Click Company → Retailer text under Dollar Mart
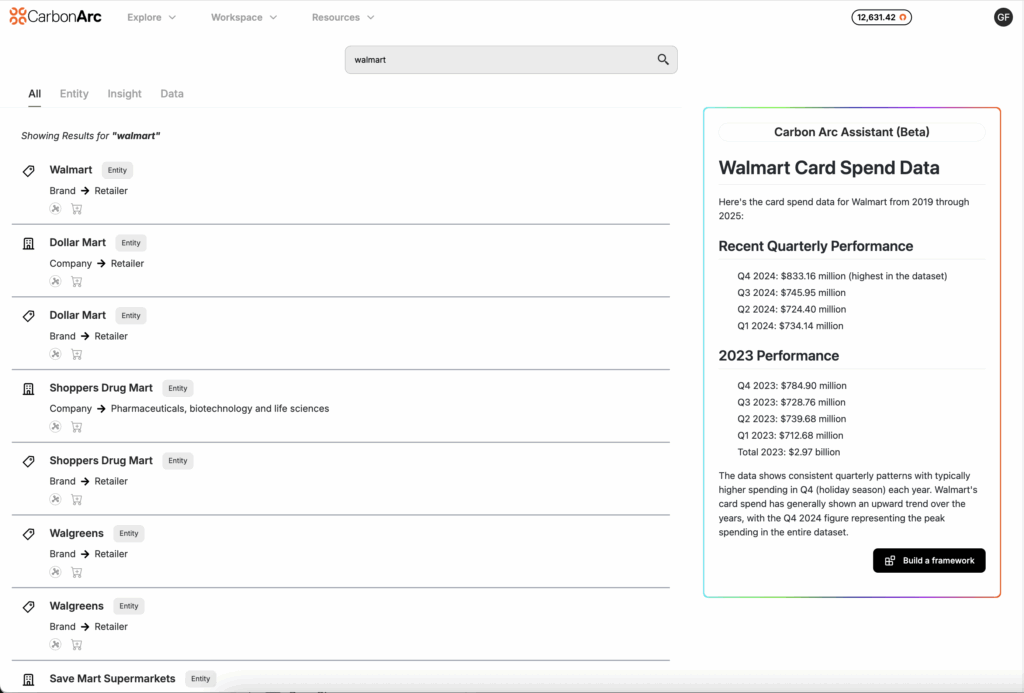This screenshot has height=693, width=1024. click(x=97, y=263)
